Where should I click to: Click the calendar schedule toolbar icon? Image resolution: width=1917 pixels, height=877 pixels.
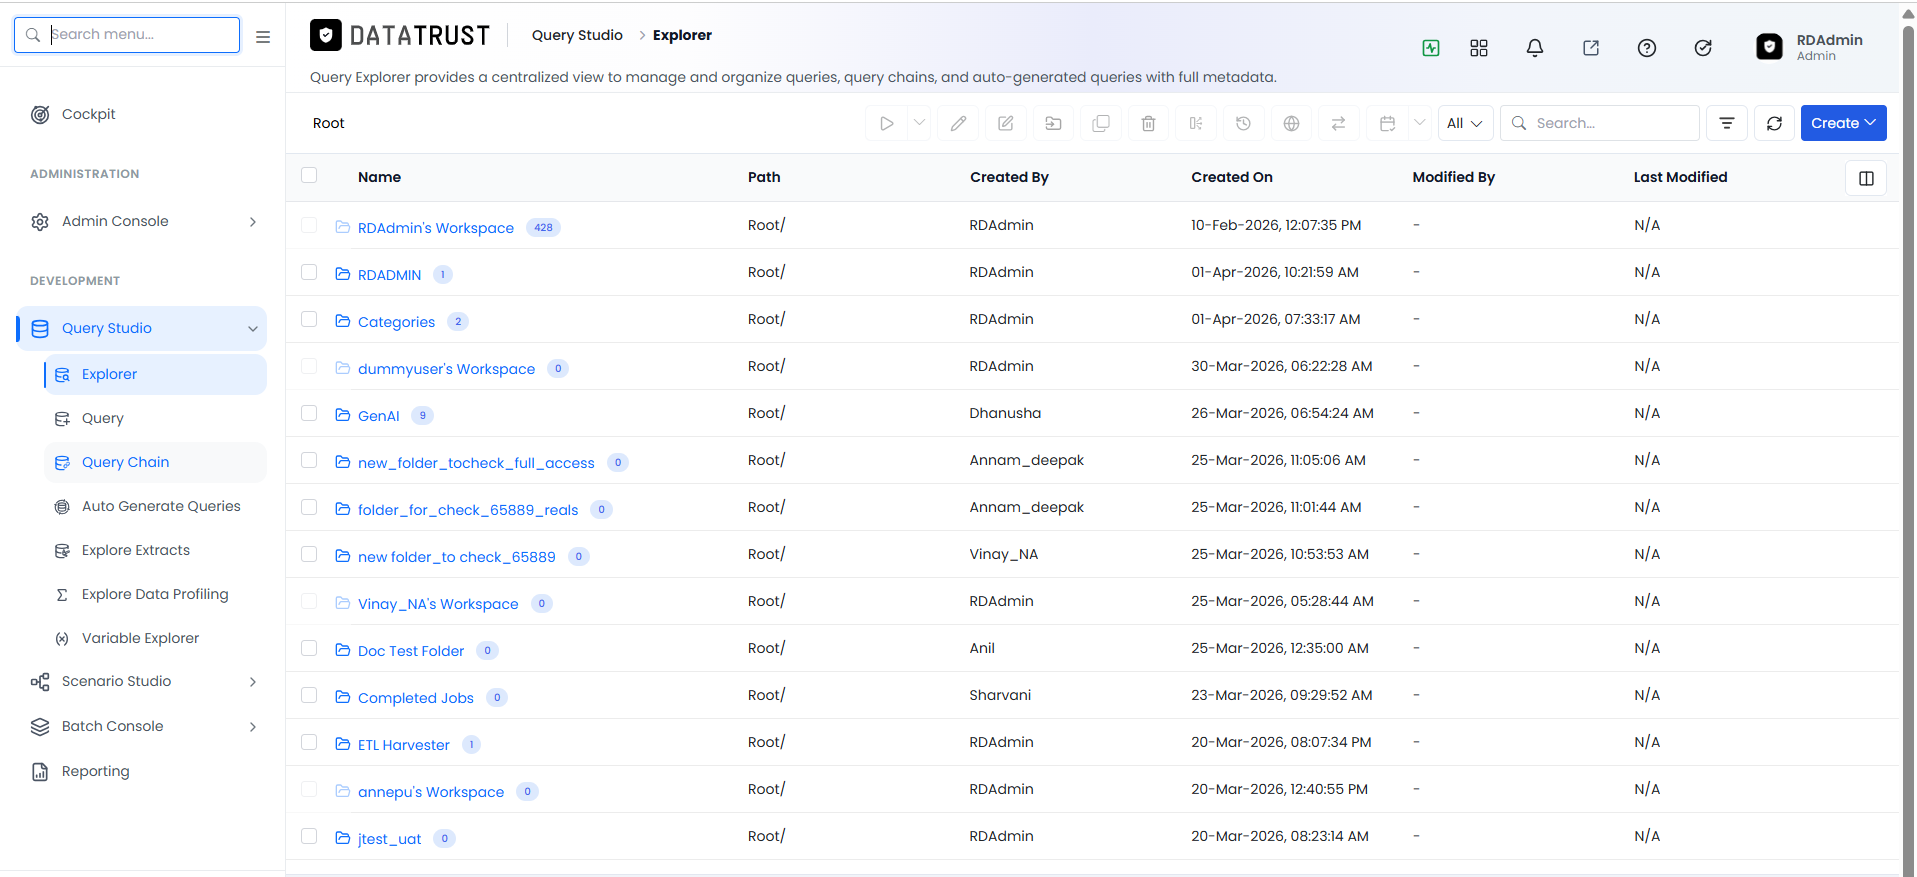[x=1387, y=123]
